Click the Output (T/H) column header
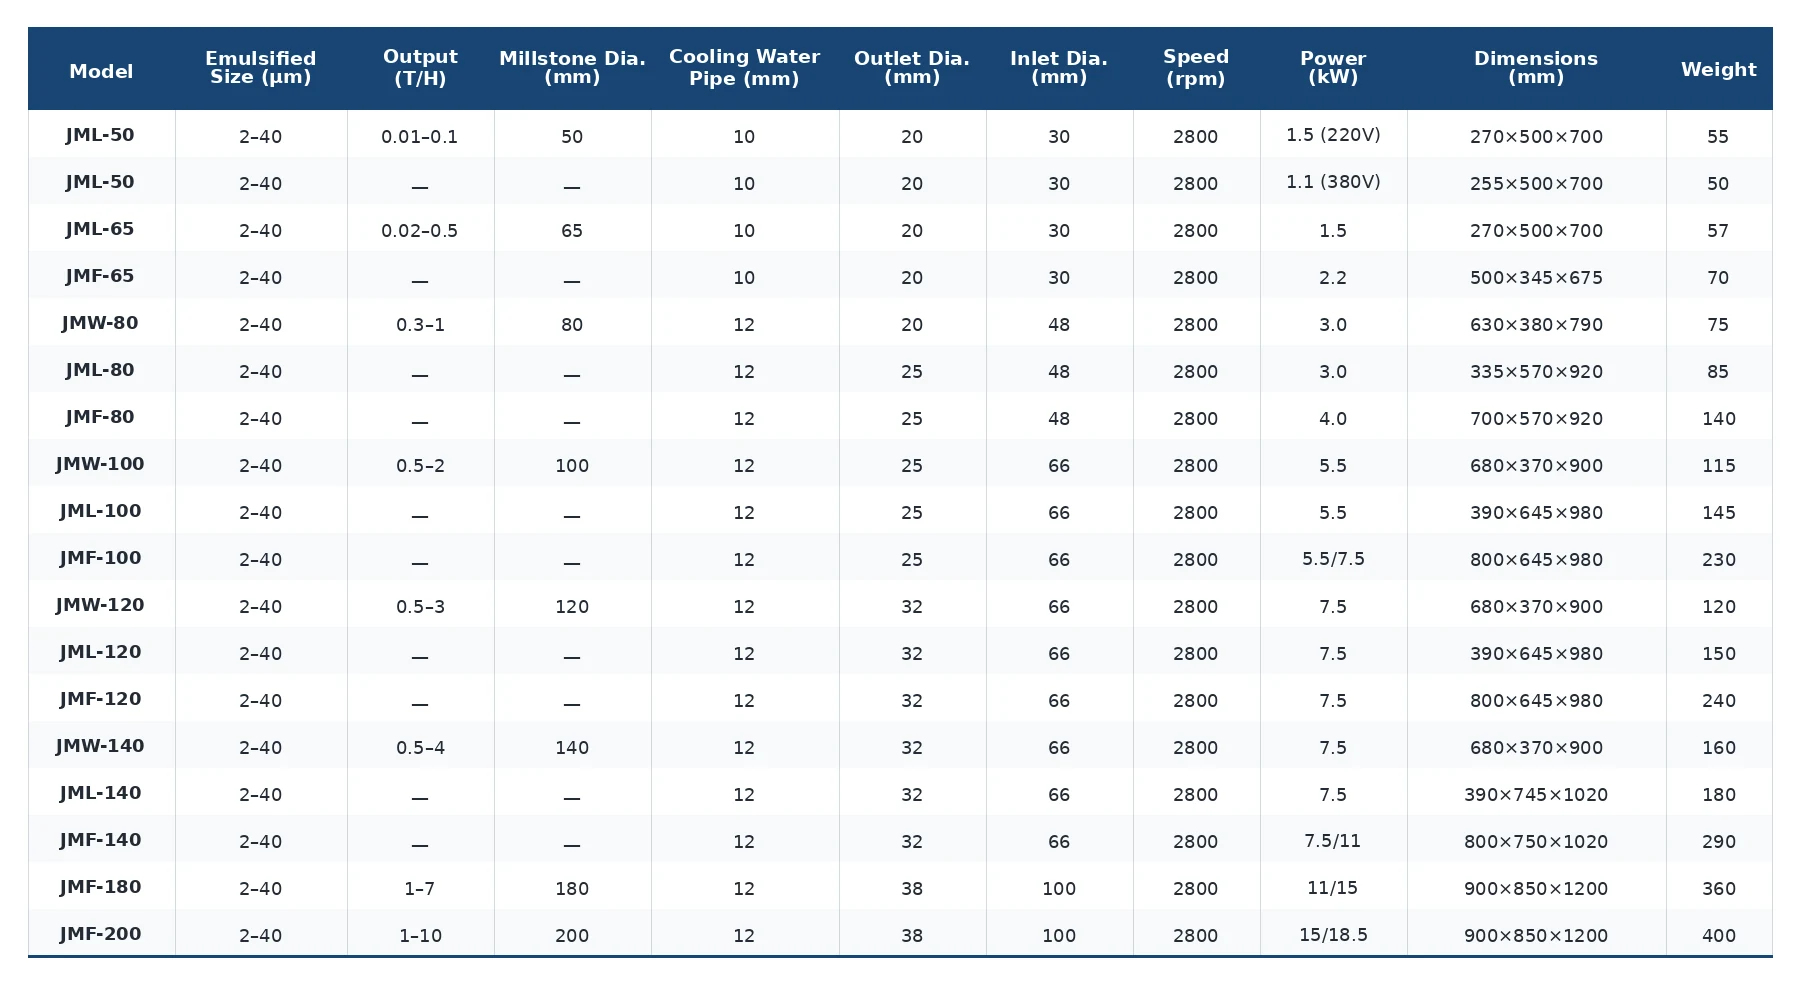The width and height of the screenshot is (1800, 984). coord(420,68)
